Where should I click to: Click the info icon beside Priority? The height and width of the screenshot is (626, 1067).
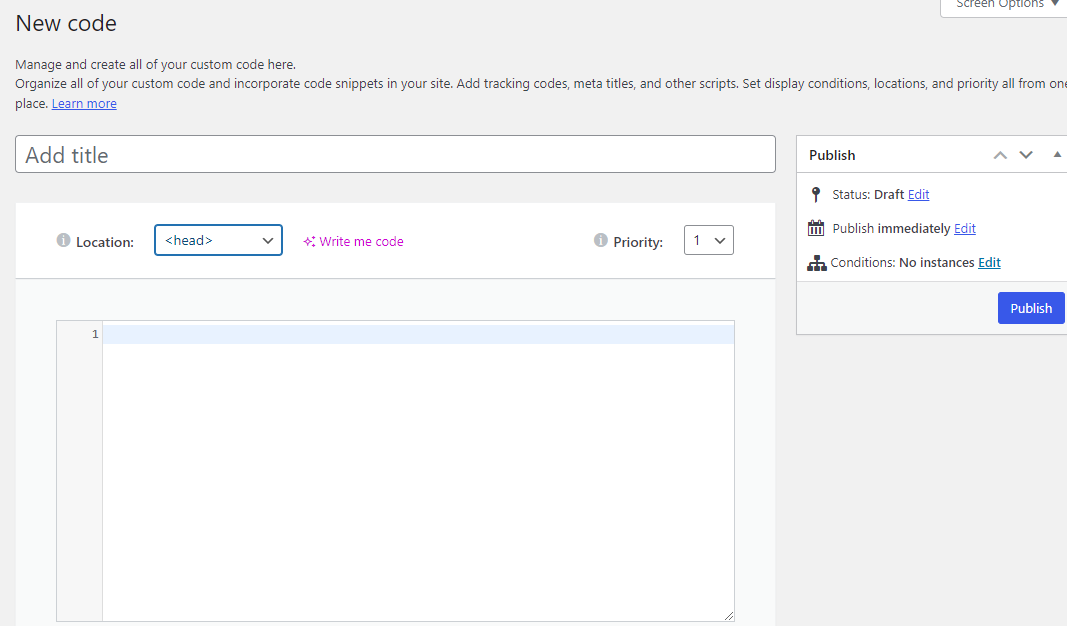(601, 240)
